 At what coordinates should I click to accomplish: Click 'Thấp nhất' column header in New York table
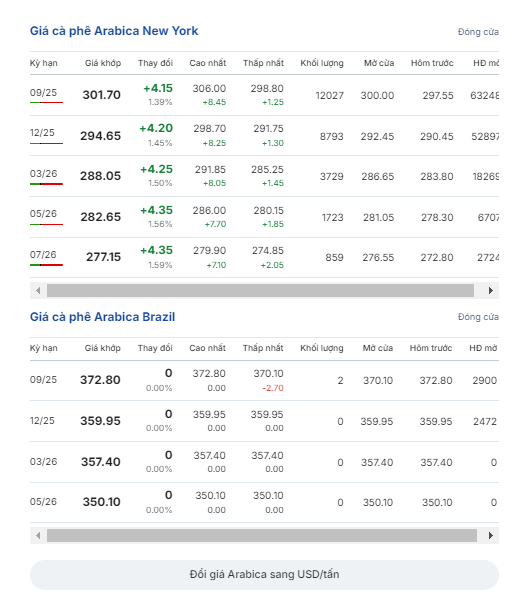coord(263,63)
